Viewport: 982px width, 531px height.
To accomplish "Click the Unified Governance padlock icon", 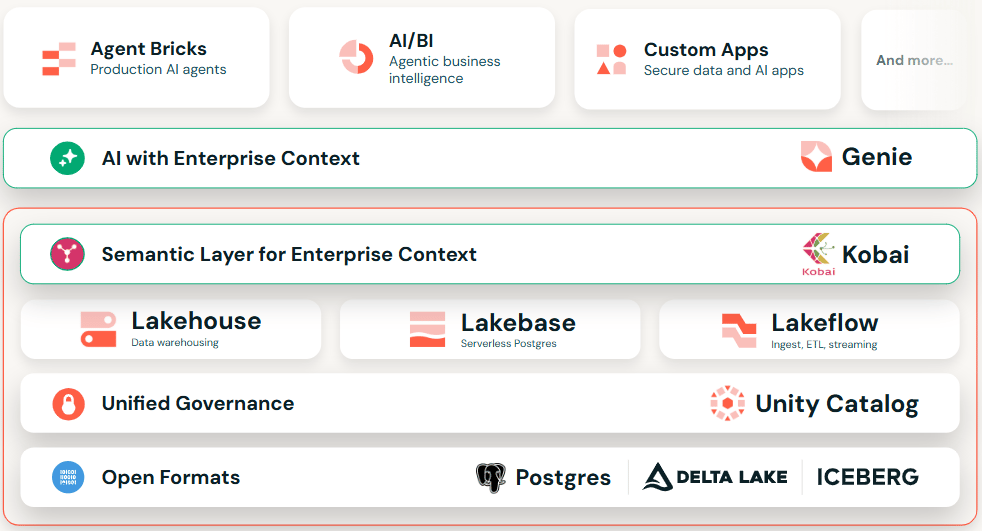I will [68, 404].
